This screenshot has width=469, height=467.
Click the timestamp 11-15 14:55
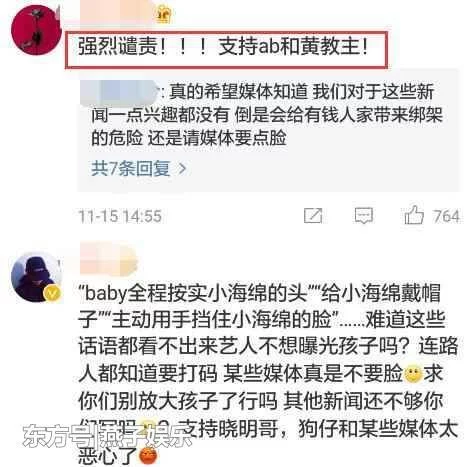120,216
